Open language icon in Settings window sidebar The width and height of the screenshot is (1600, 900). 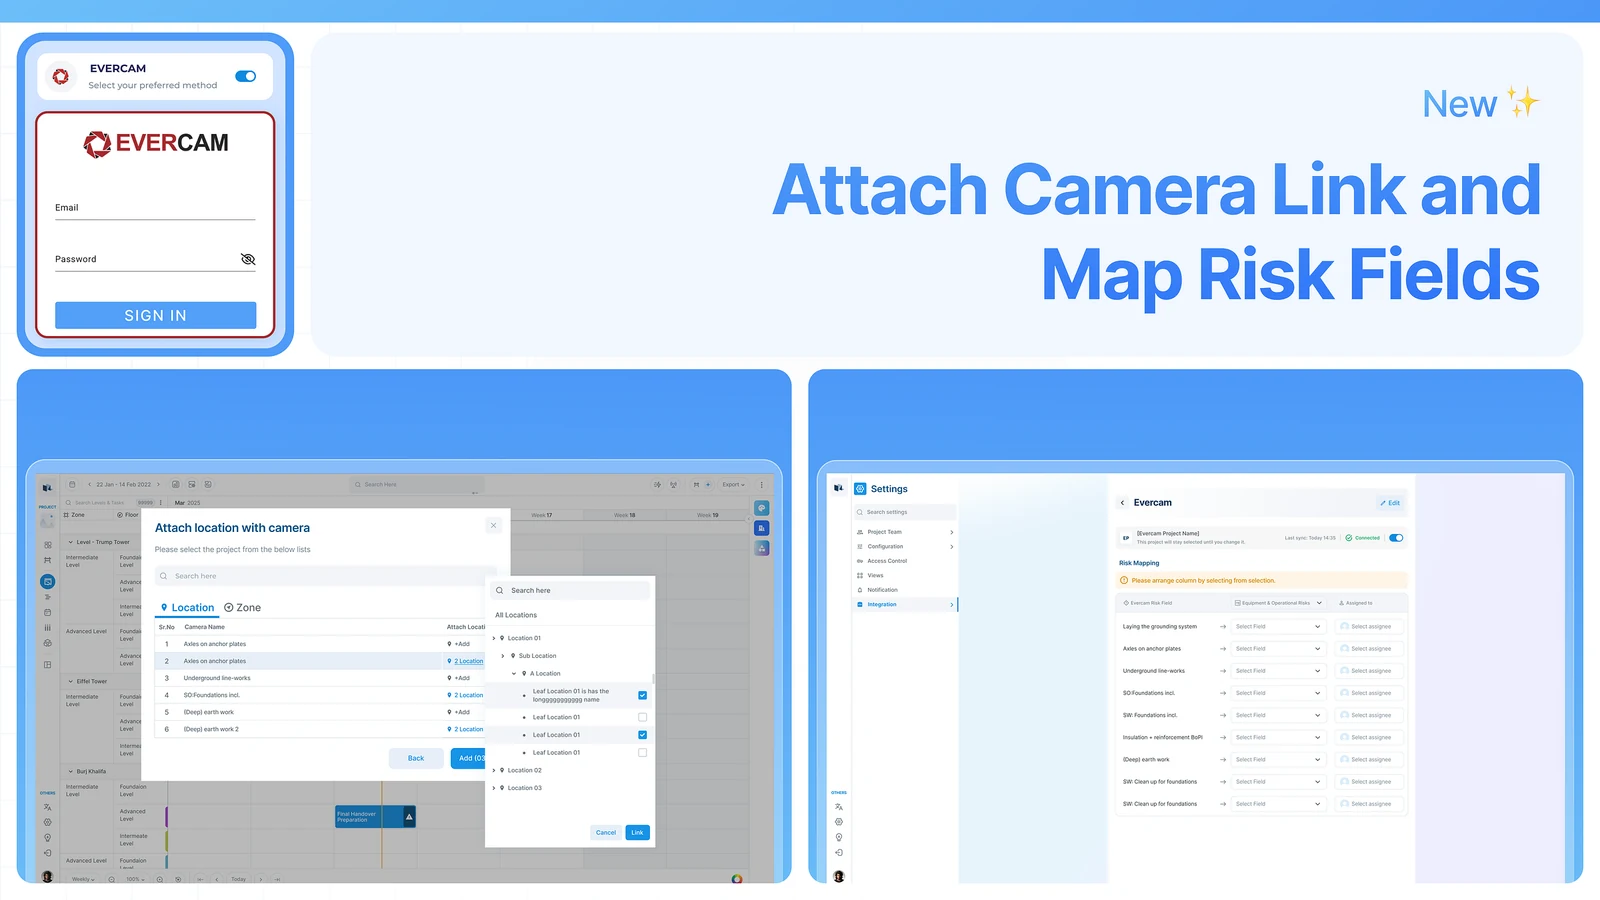tap(839, 807)
